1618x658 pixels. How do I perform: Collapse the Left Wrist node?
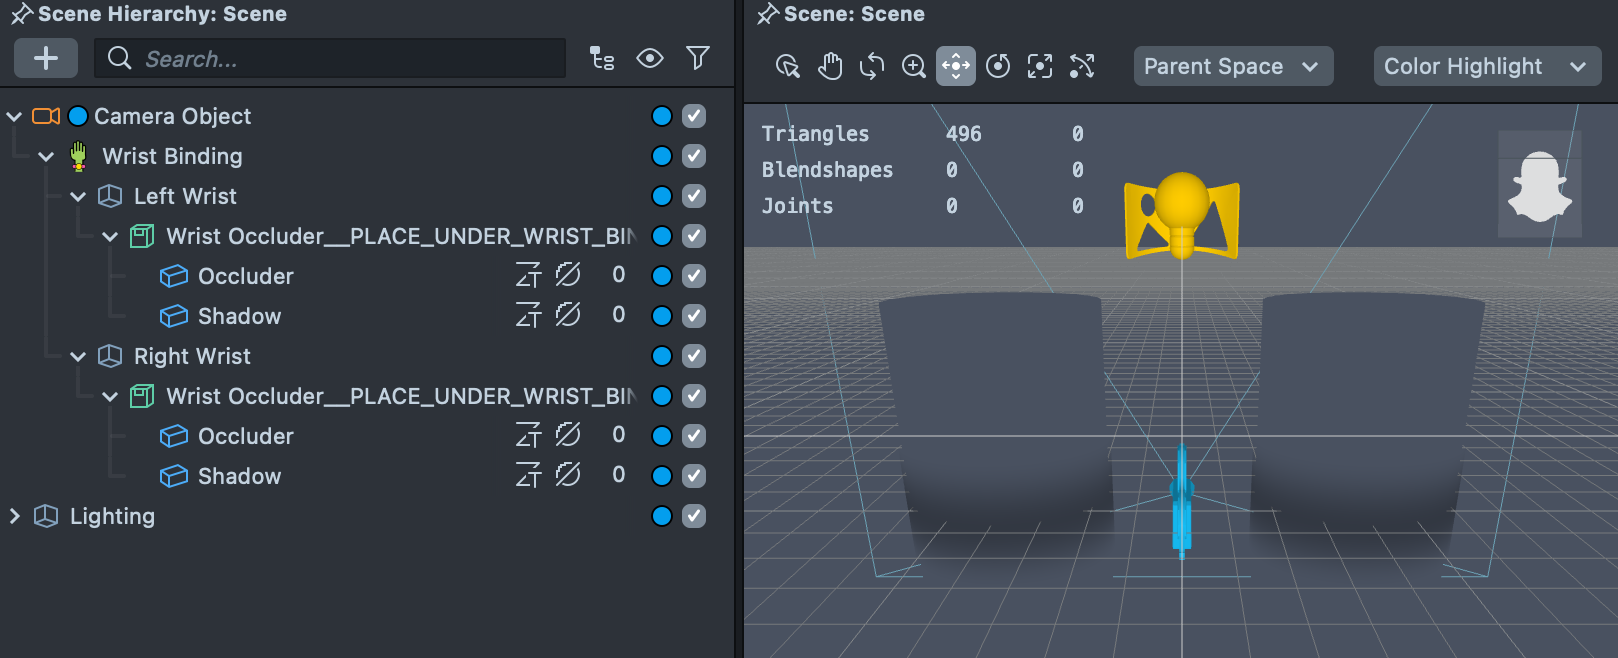78,197
